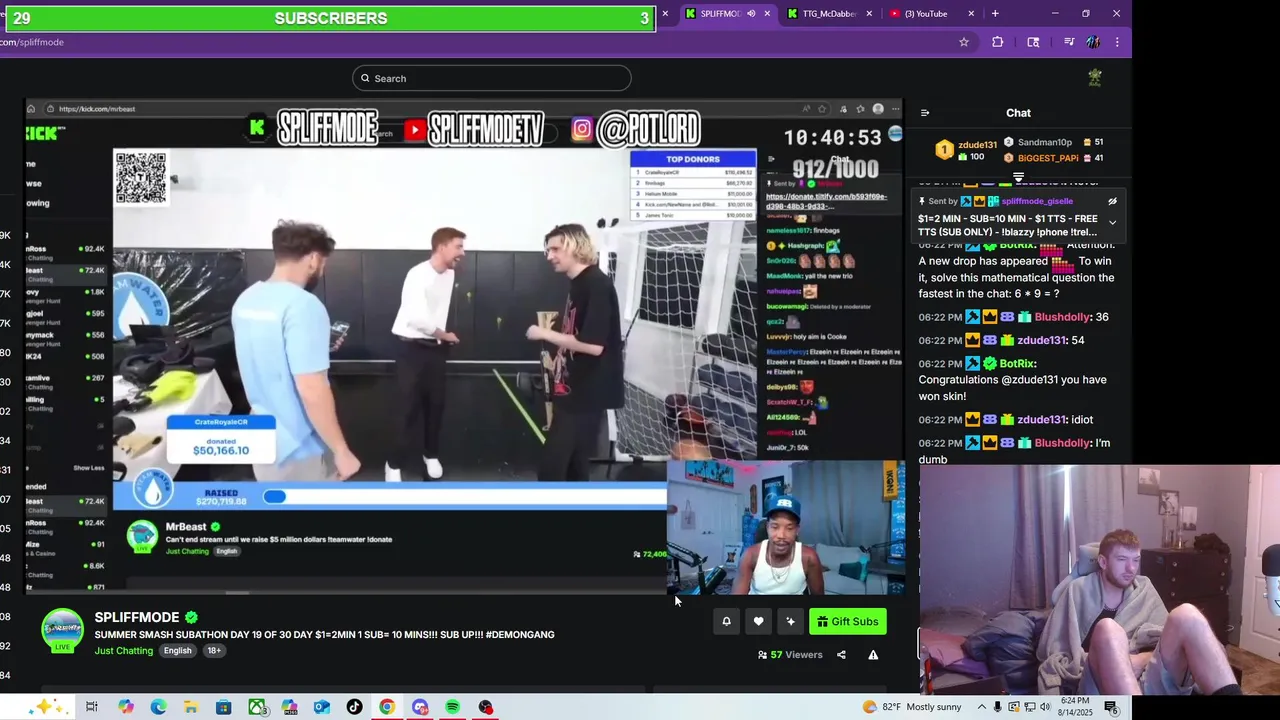This screenshot has height=720, width=1280.
Task: Open the Chrome extensions puzzle icon
Action: click(x=997, y=42)
